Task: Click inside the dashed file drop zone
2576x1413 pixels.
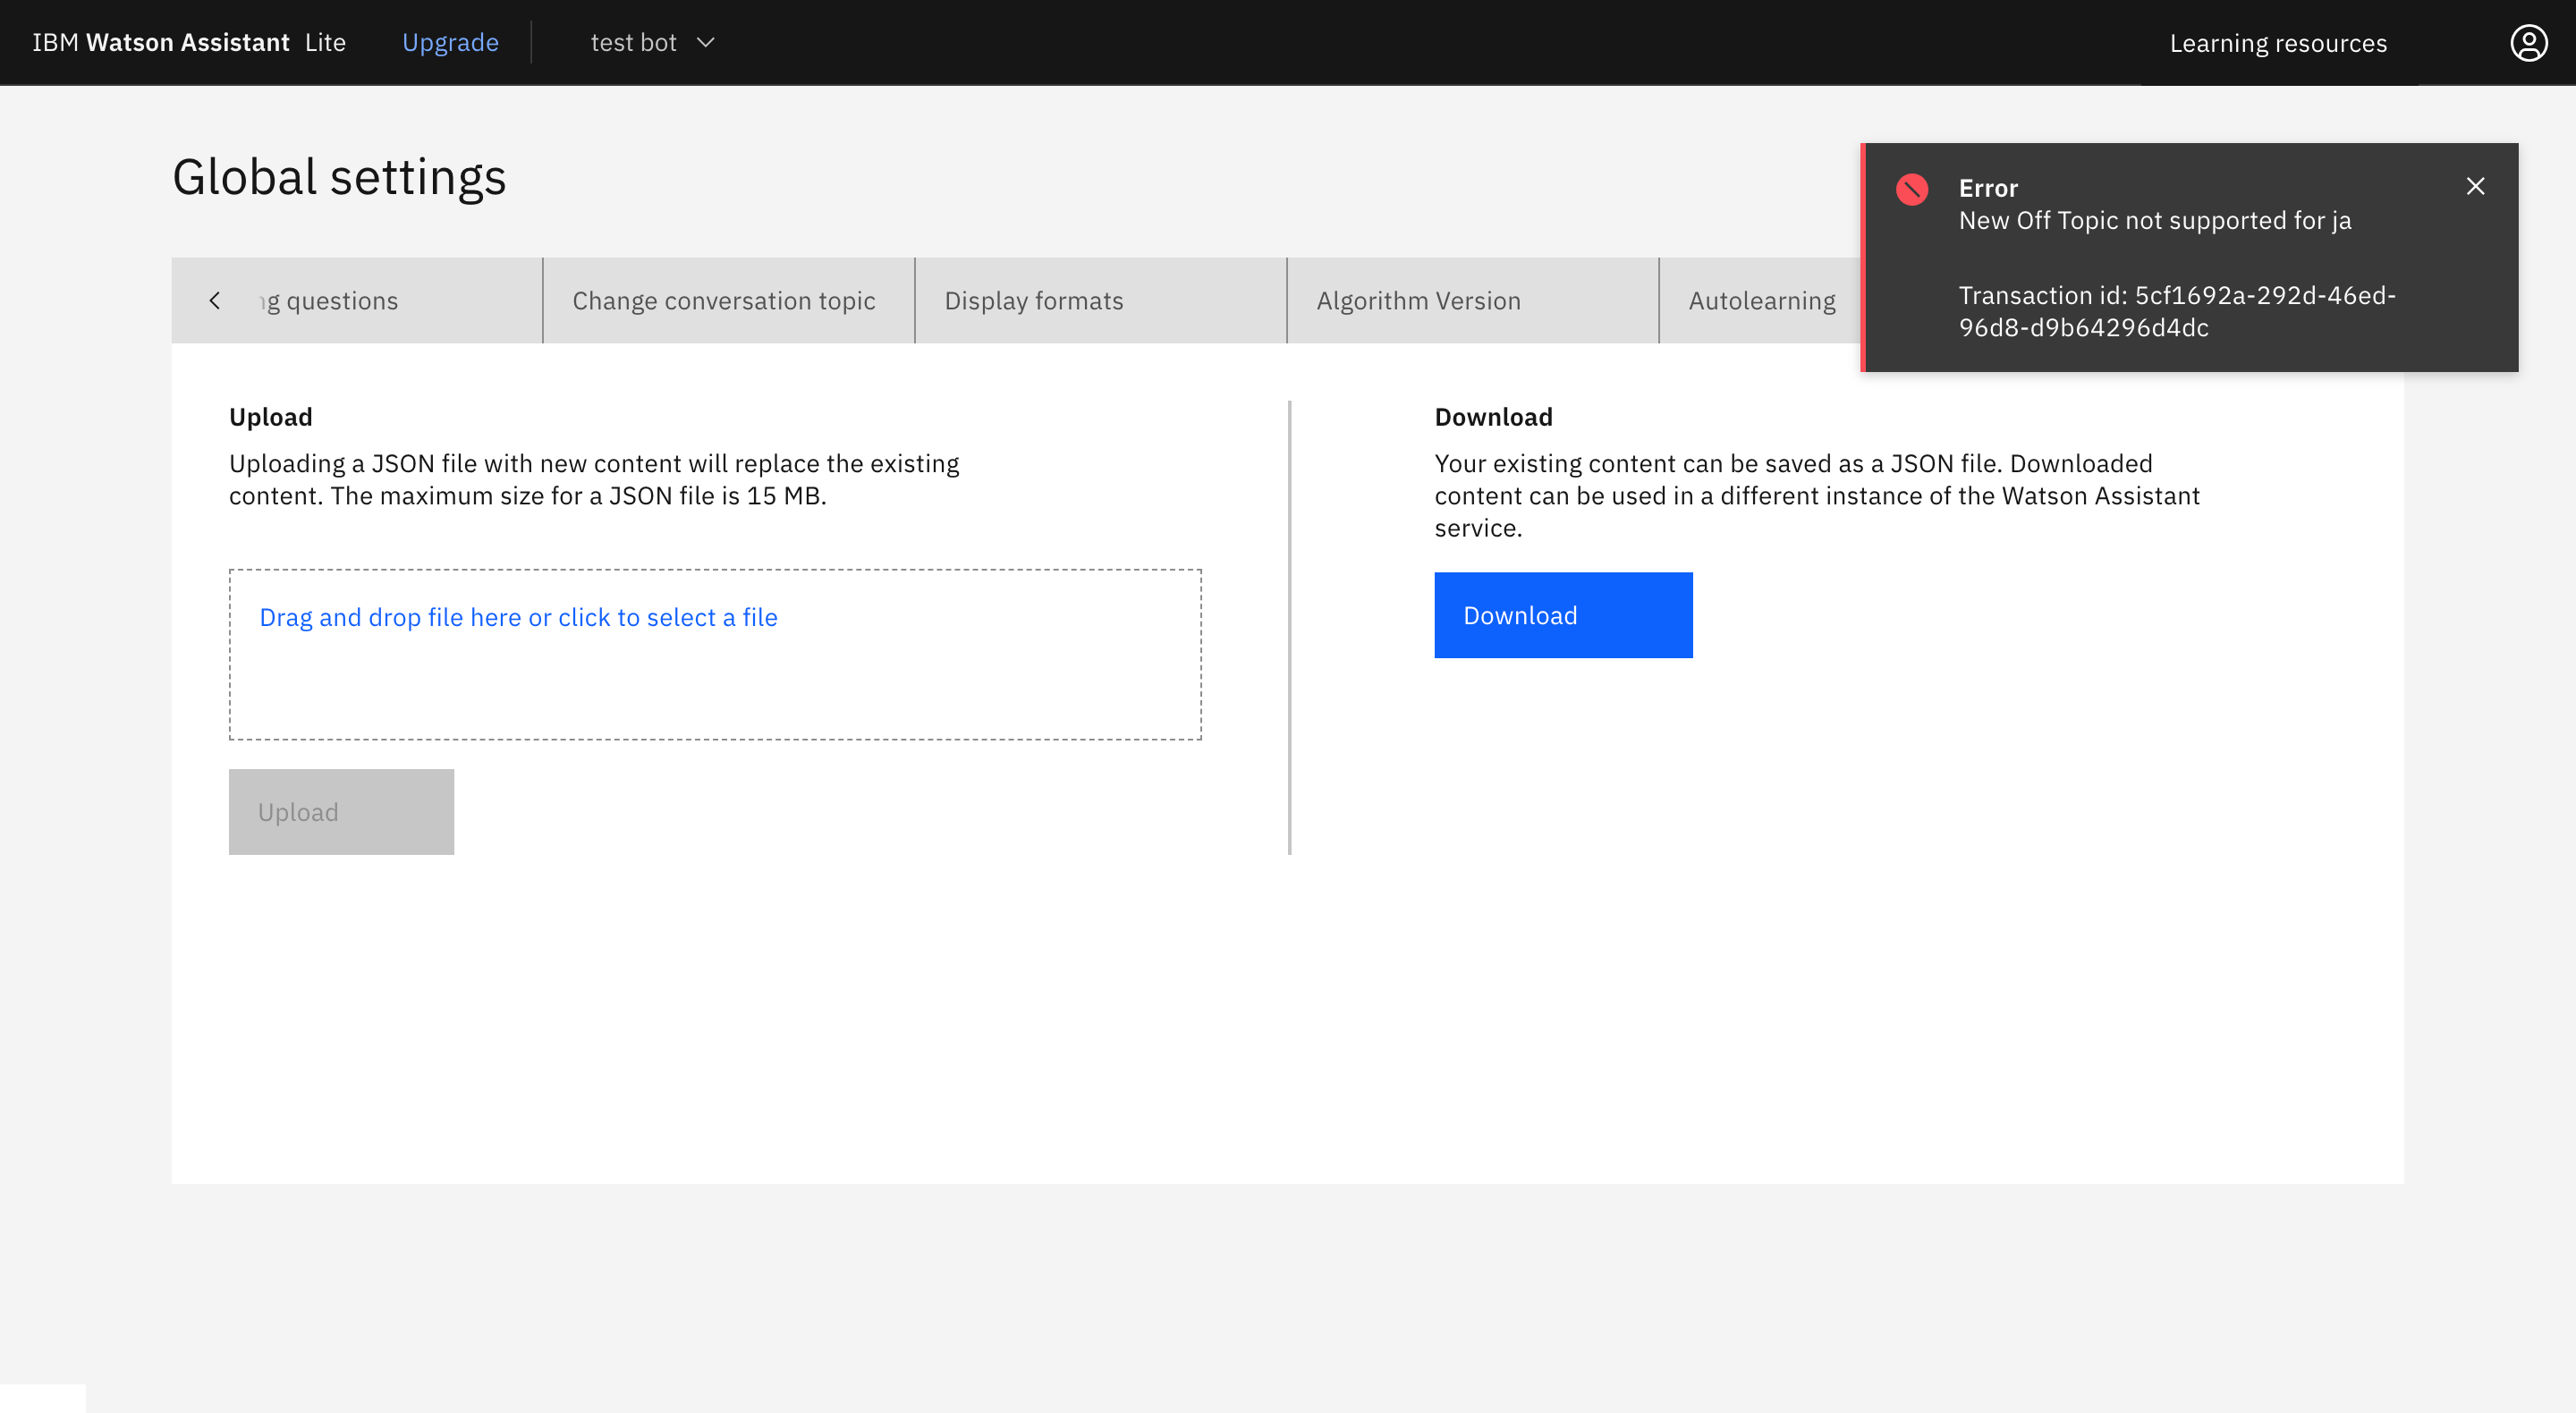Action: pyautogui.click(x=715, y=690)
